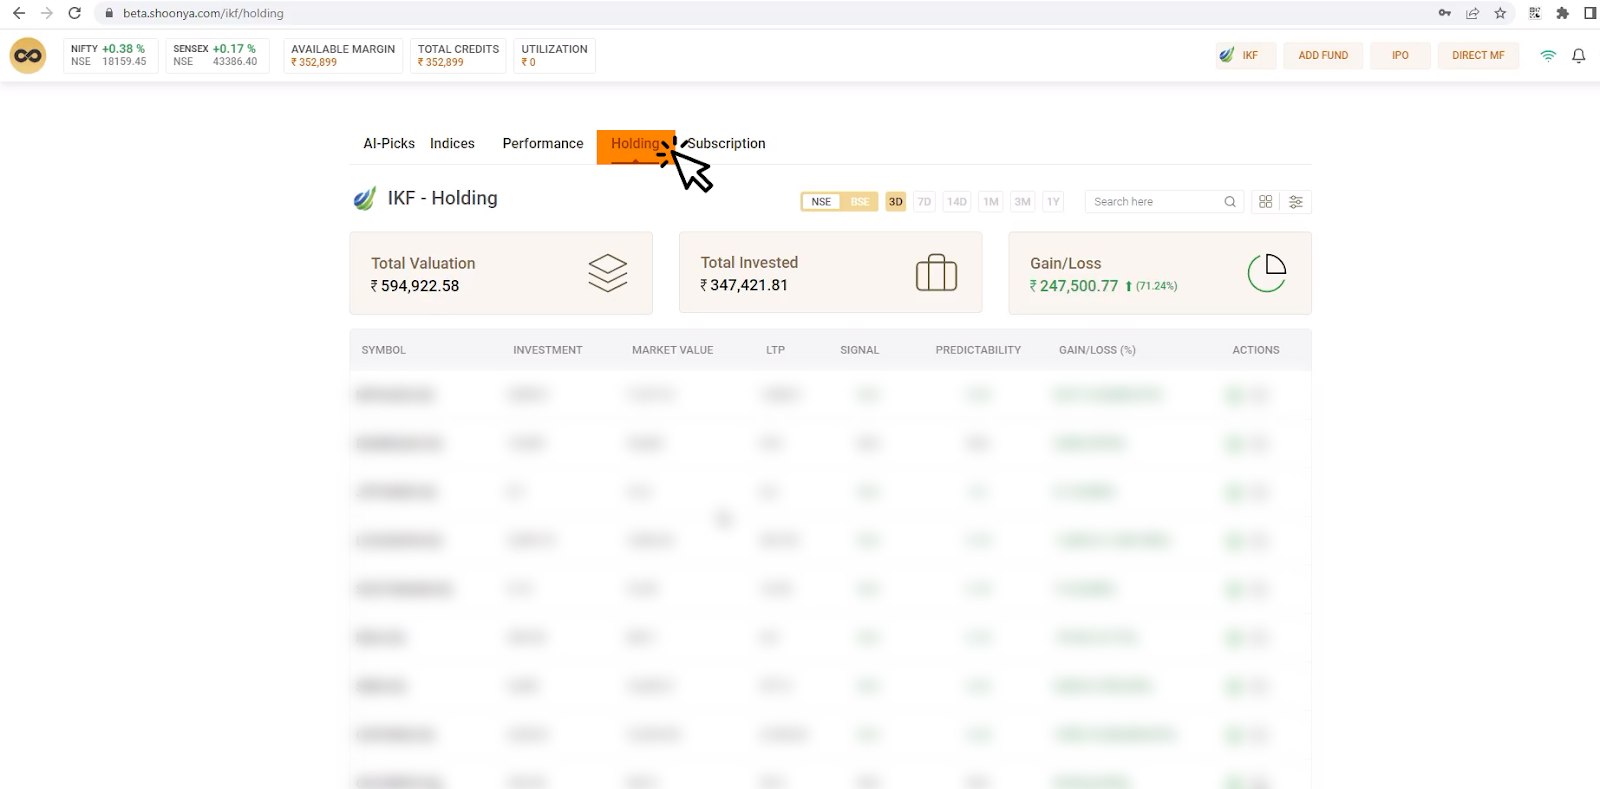The height and width of the screenshot is (789, 1600).
Task: Select NSE exchange toggle
Action: [x=821, y=202]
